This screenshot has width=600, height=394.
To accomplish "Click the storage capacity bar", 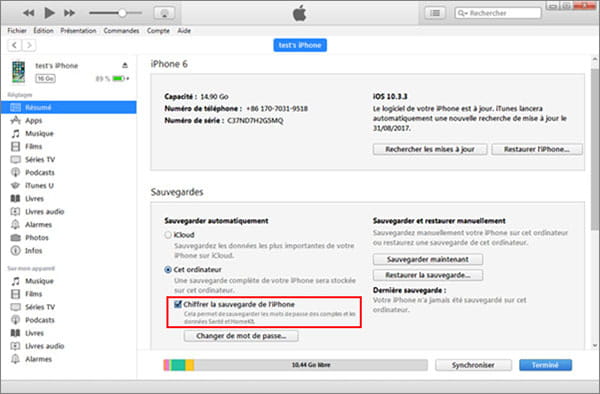I will (x=295, y=365).
